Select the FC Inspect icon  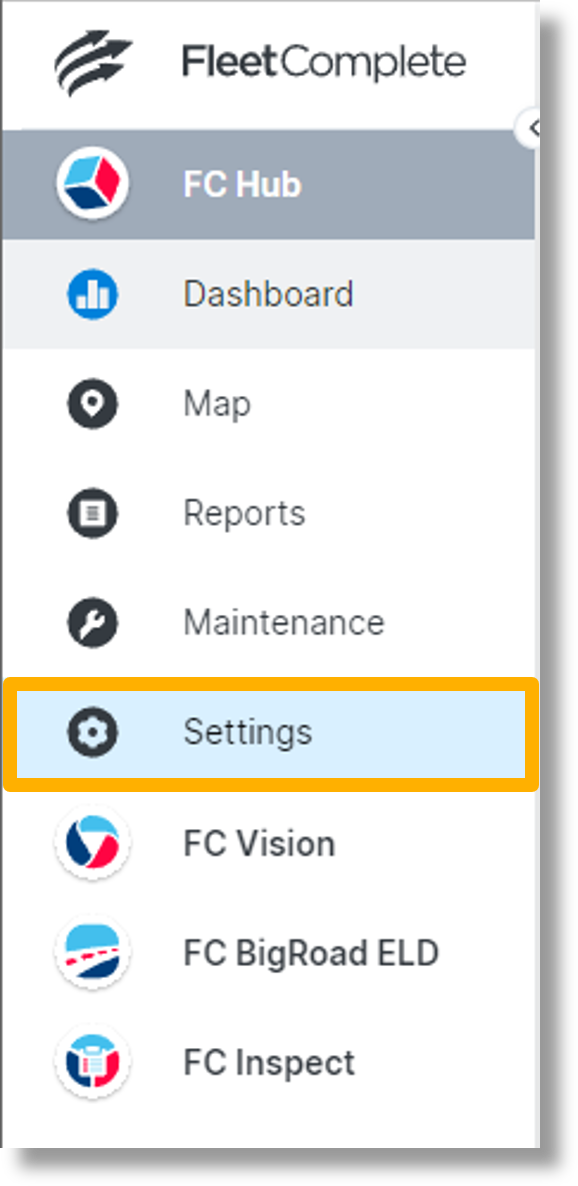click(x=91, y=1063)
